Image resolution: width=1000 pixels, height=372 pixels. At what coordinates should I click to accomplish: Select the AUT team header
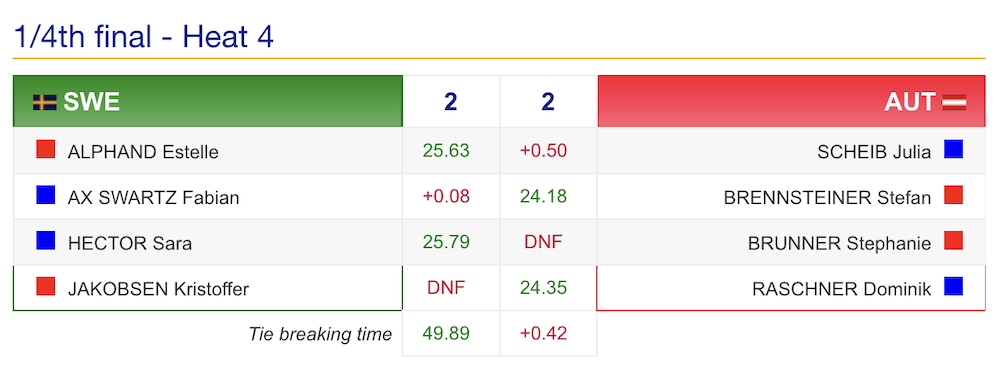(x=791, y=101)
